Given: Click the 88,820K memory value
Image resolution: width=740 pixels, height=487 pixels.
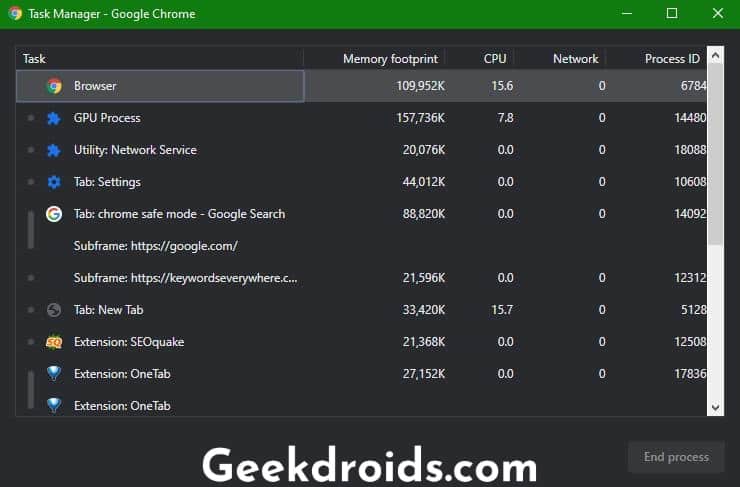Looking at the screenshot, I should tap(424, 214).
